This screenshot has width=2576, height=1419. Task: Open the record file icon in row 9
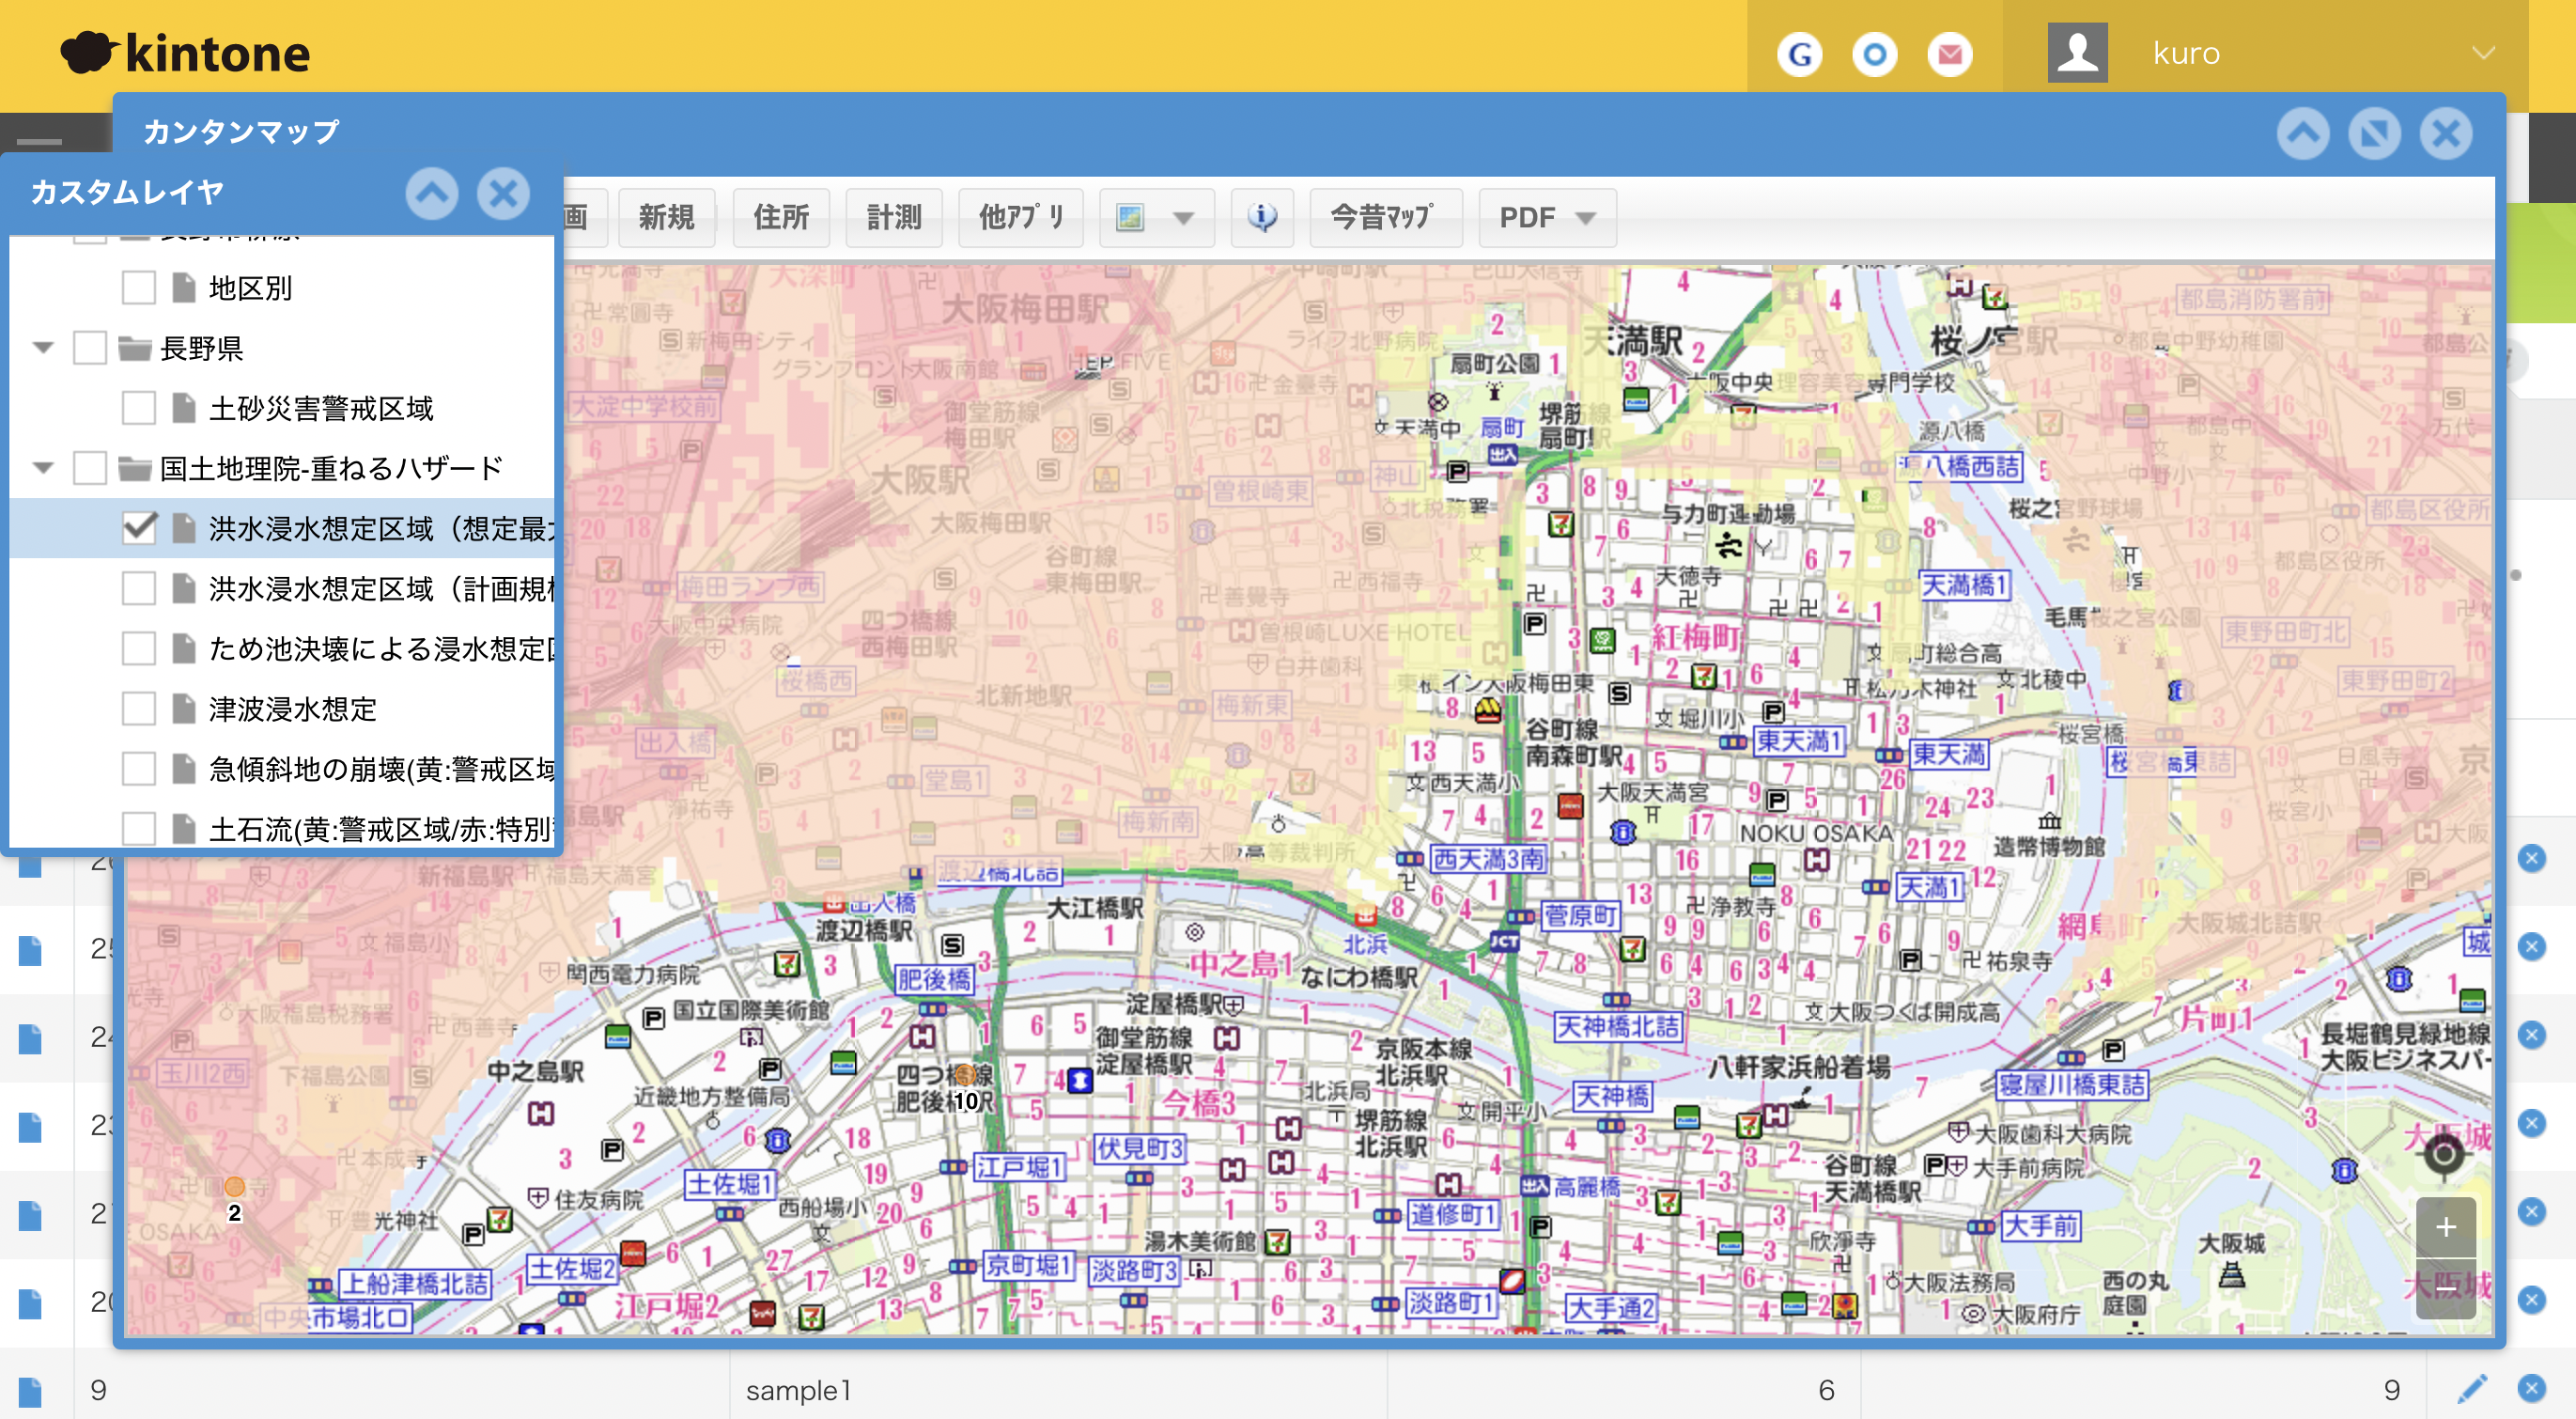click(30, 1390)
